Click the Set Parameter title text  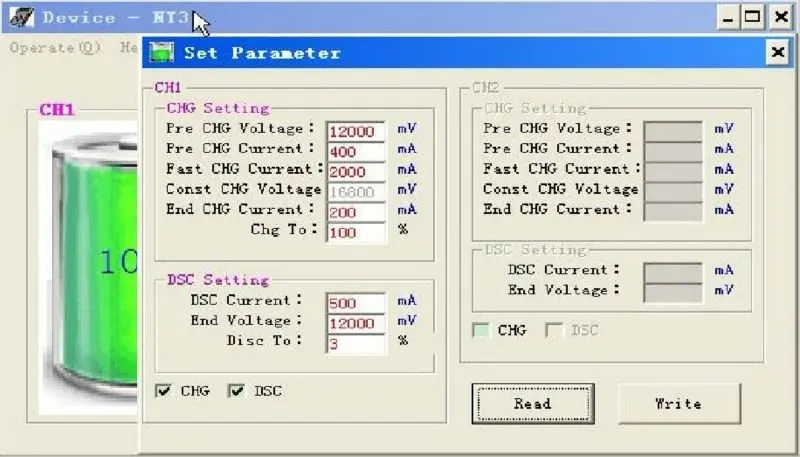pos(262,53)
